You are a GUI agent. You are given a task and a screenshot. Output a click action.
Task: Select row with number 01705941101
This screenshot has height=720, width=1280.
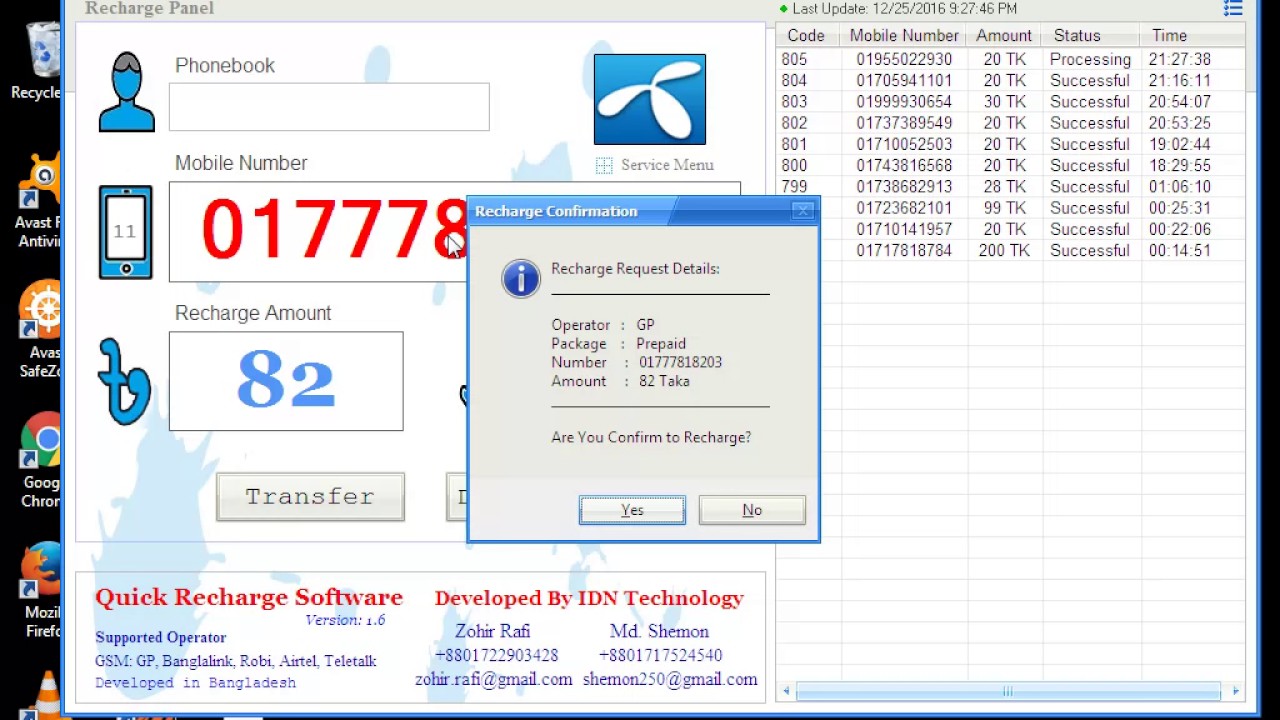pyautogui.click(x=1010, y=81)
